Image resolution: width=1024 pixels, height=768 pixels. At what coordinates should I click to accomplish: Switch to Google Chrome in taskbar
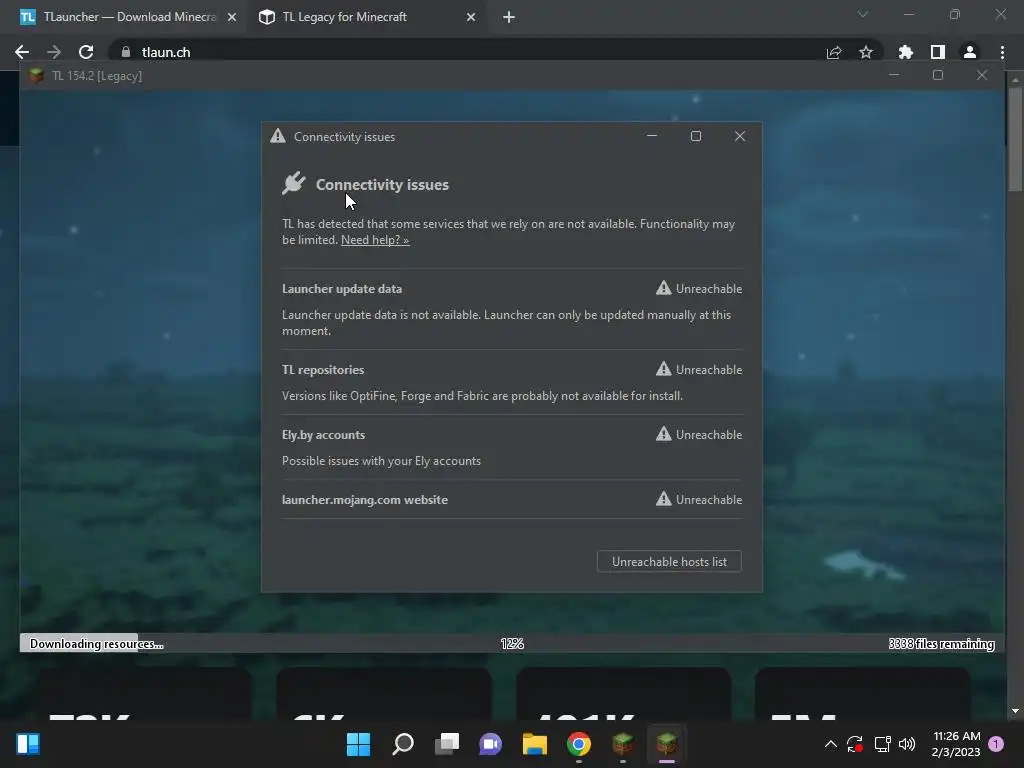(579, 744)
